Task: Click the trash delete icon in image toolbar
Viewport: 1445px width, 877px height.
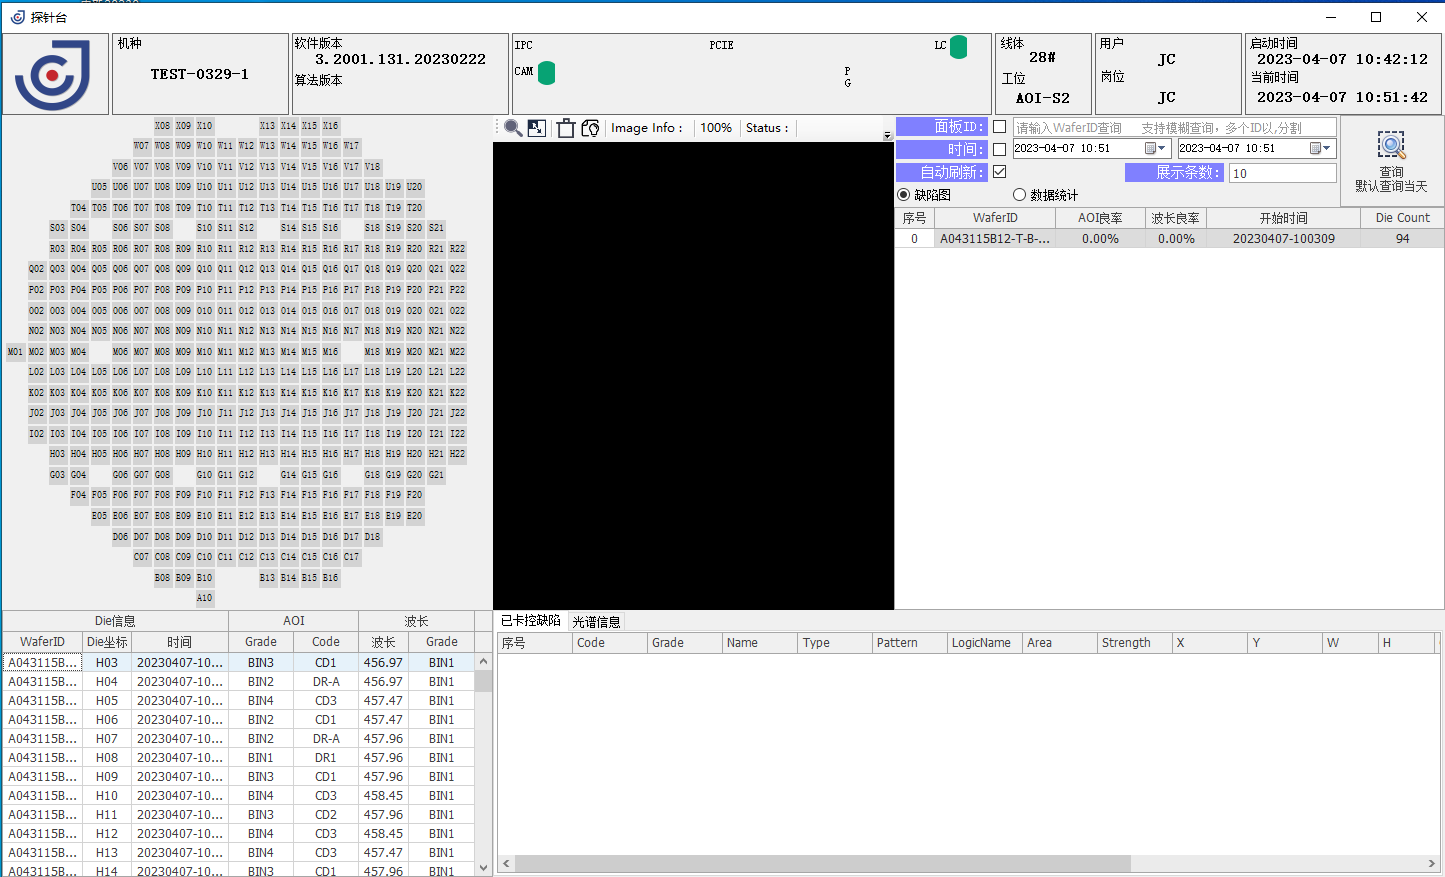Action: [565, 128]
